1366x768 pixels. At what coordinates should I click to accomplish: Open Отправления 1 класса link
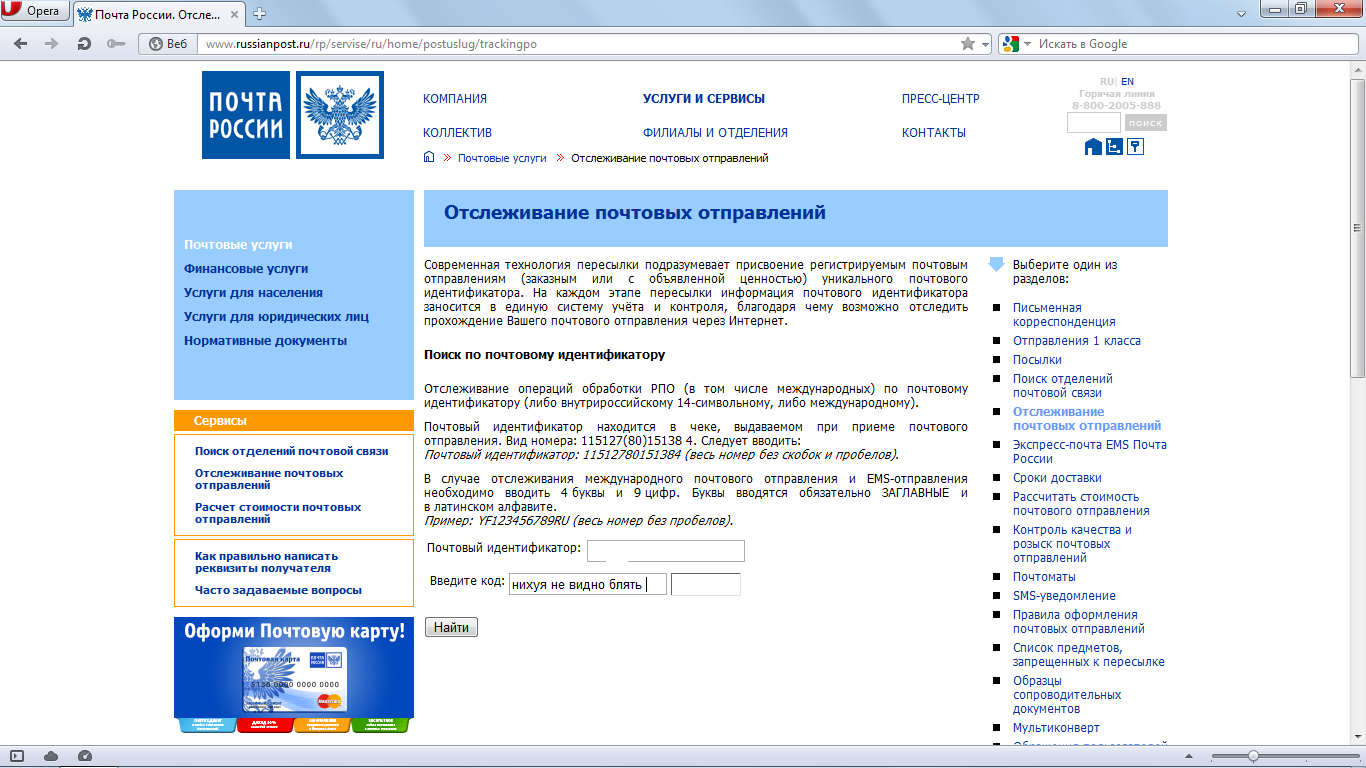(x=1076, y=341)
